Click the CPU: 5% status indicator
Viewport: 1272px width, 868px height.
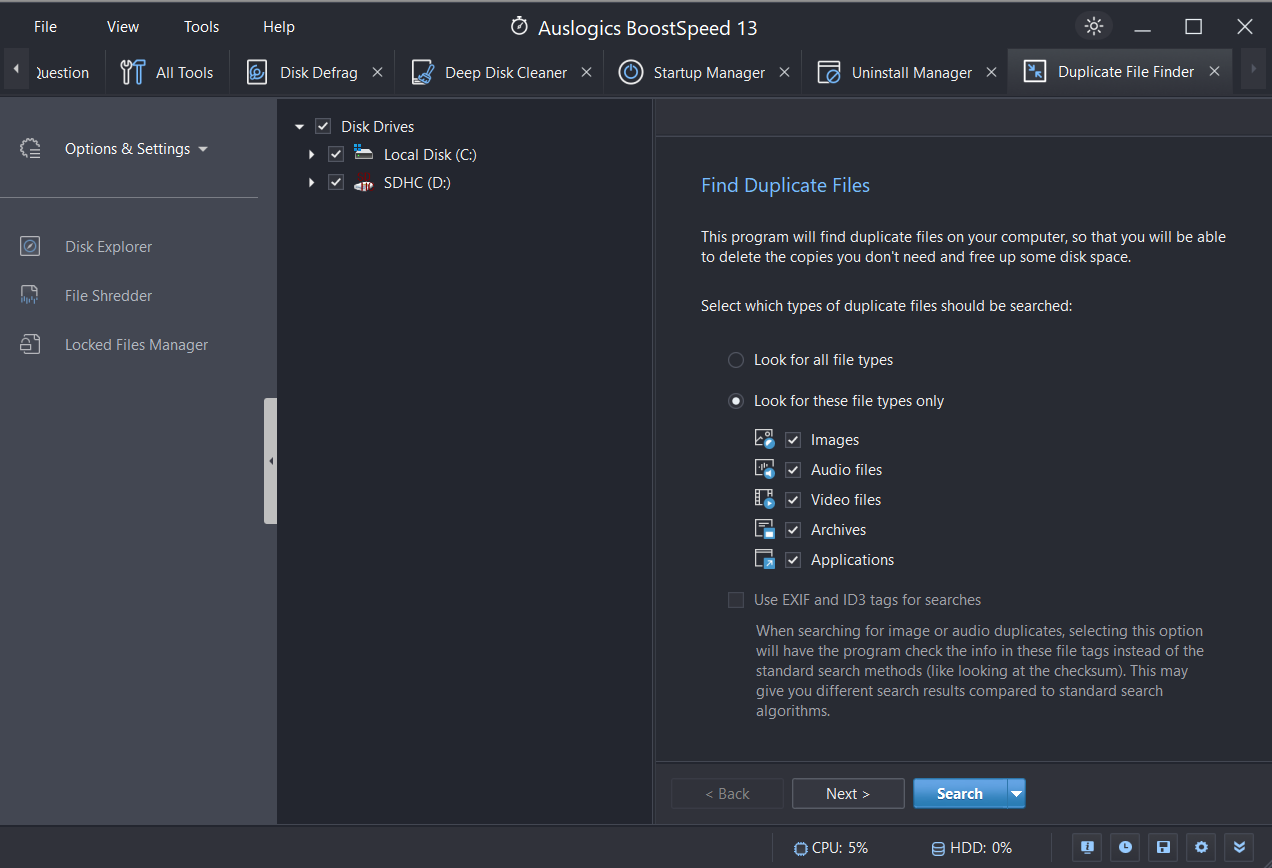coord(831,848)
